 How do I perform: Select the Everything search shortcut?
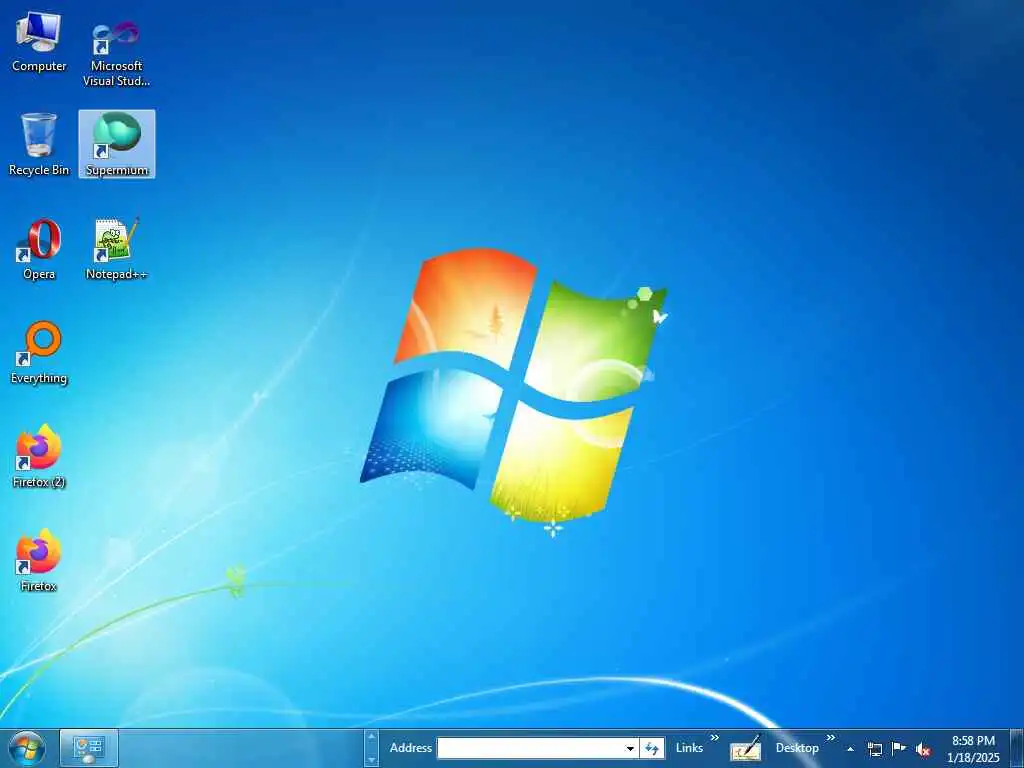click(x=39, y=353)
